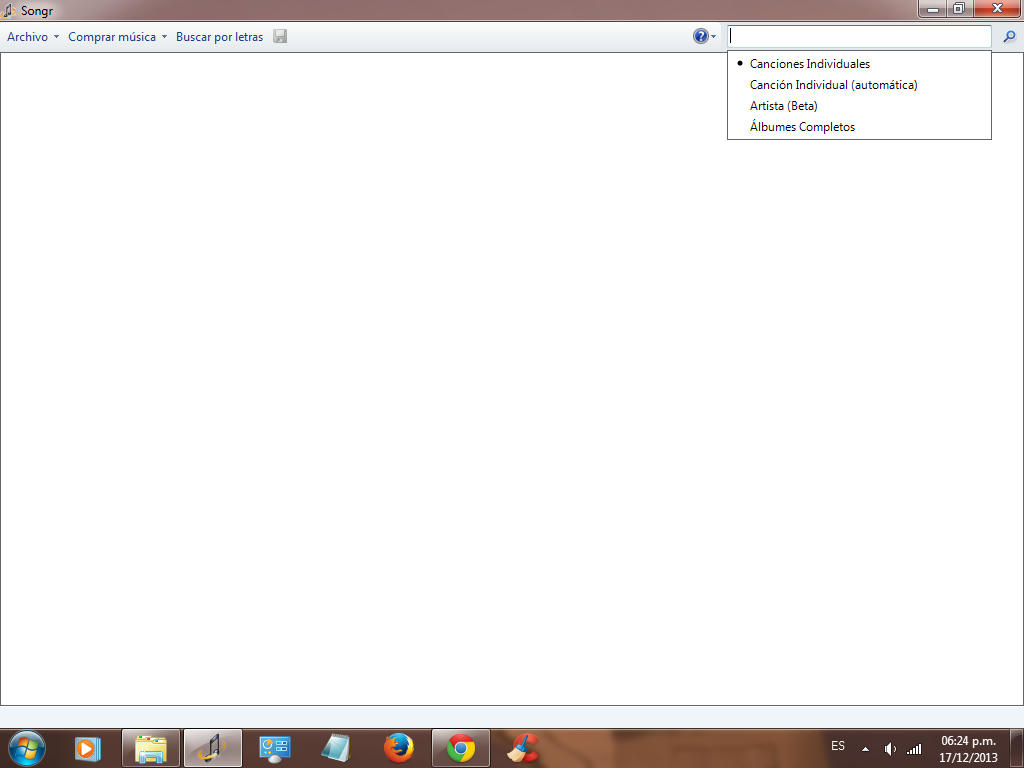This screenshot has width=1024, height=768.
Task: Open the Windows Start menu
Action: point(26,748)
